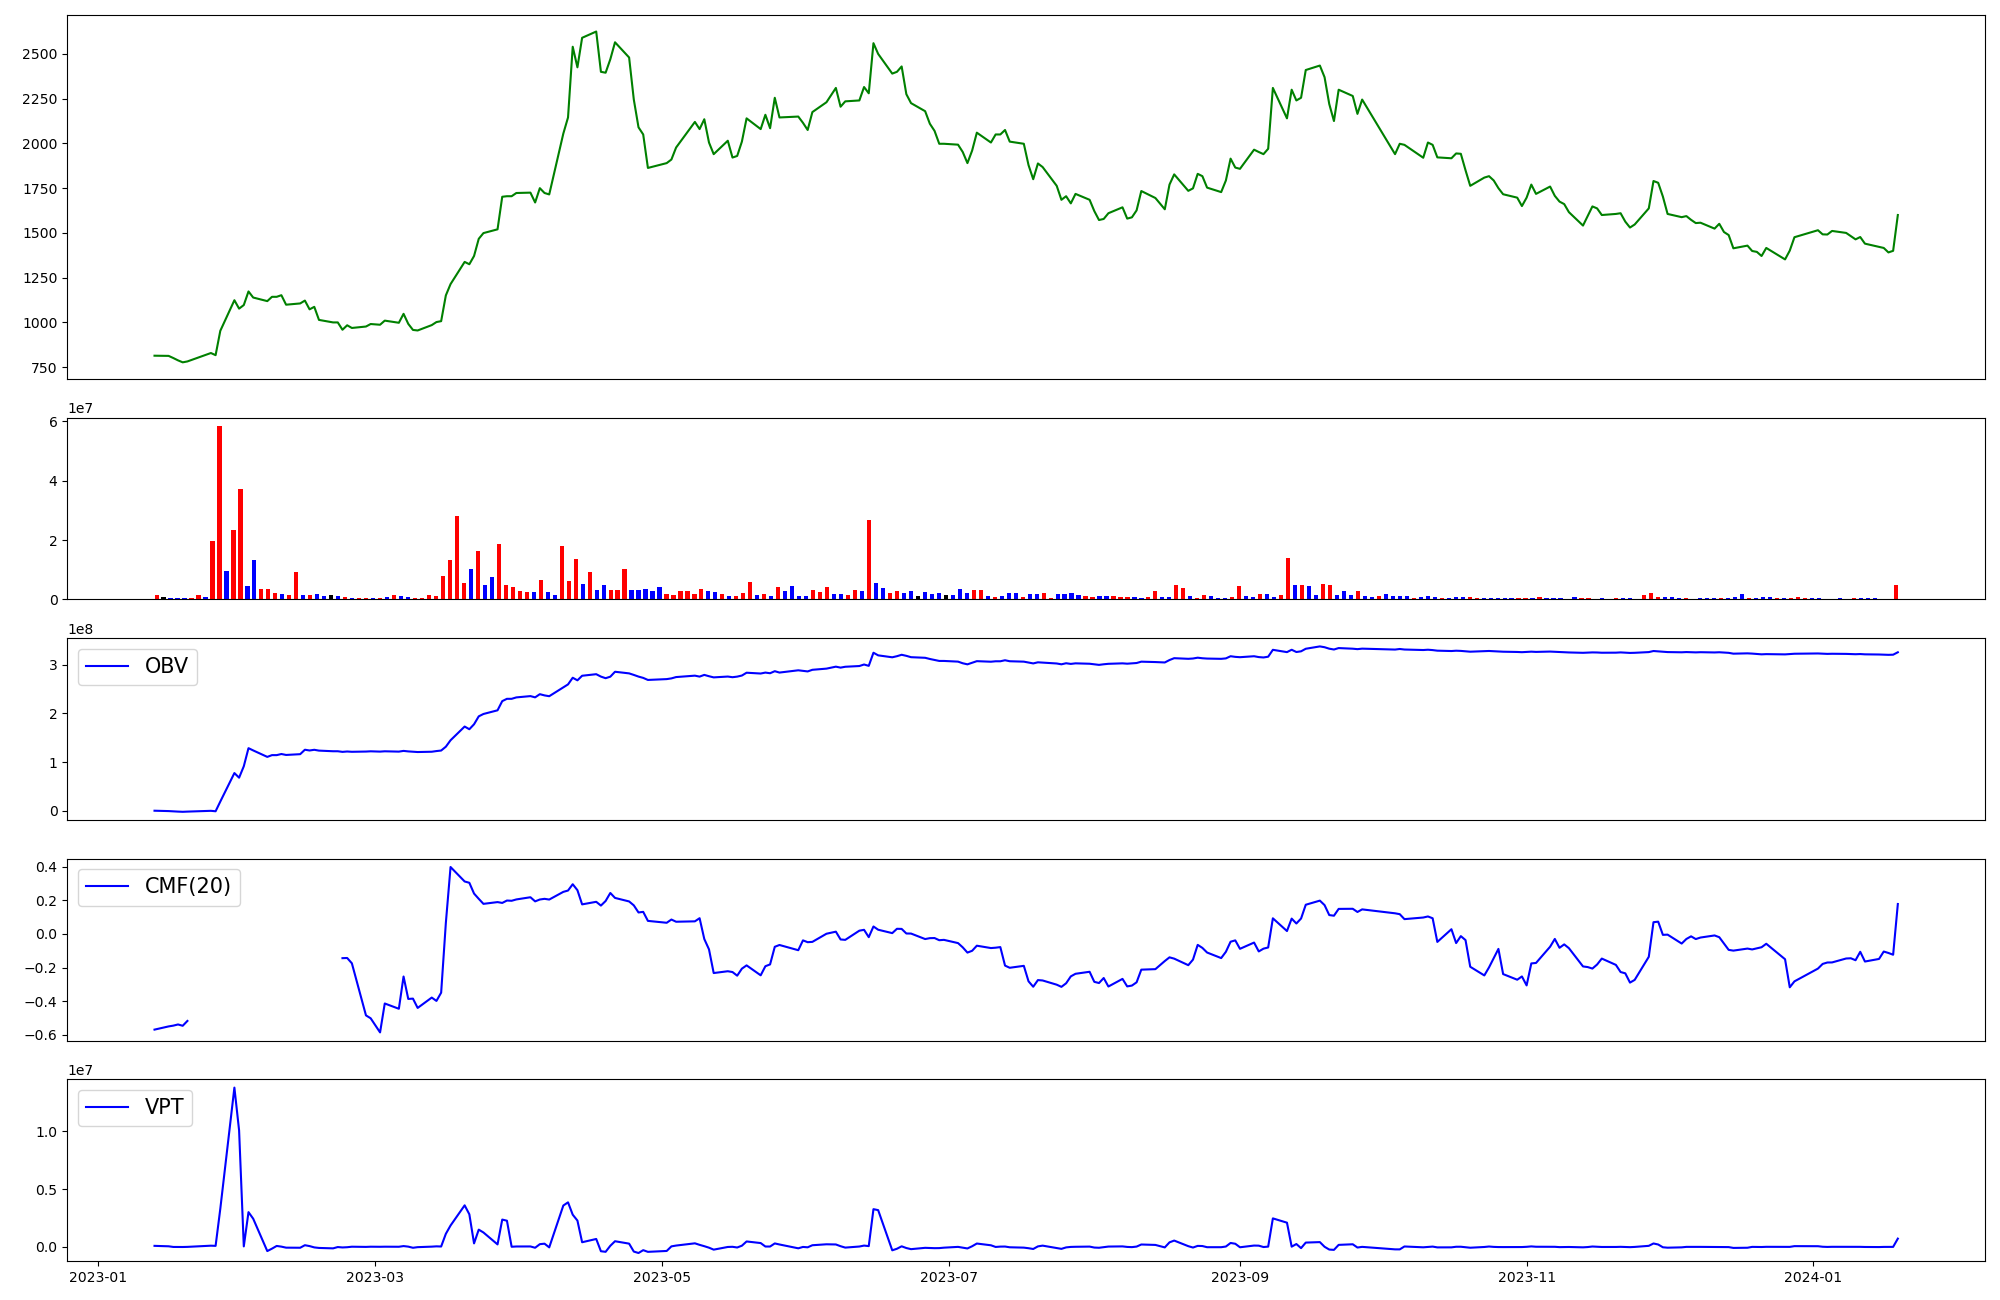Click the 2500 tick on price axis
Screen dimensions: 2000x1300
[39, 54]
